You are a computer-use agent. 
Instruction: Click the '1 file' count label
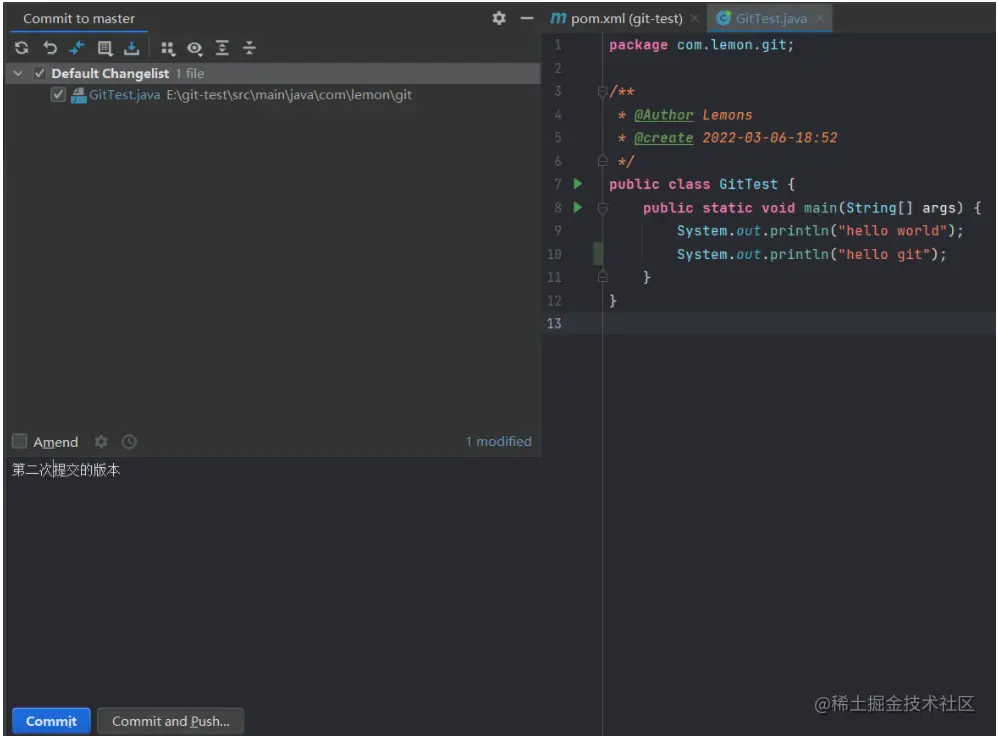click(190, 73)
